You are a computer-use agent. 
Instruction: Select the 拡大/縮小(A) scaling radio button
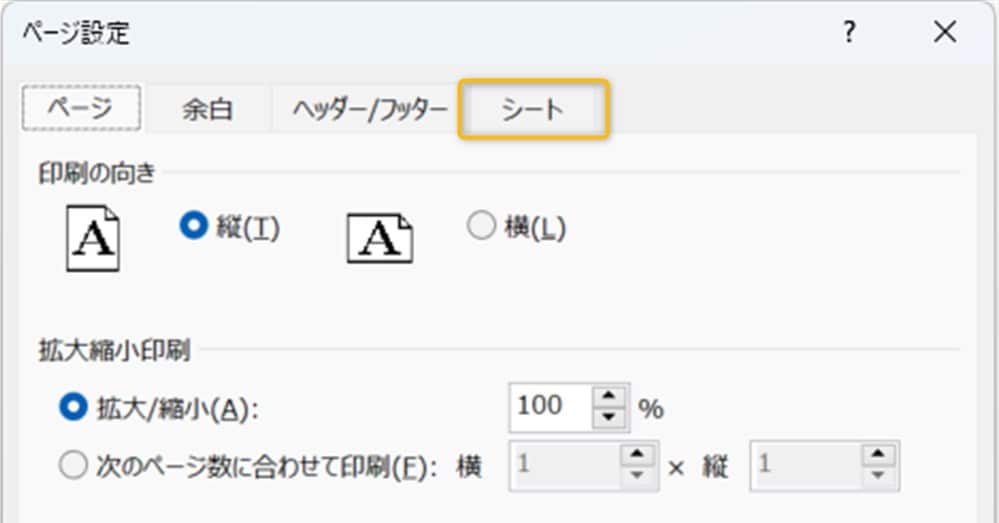coord(74,408)
